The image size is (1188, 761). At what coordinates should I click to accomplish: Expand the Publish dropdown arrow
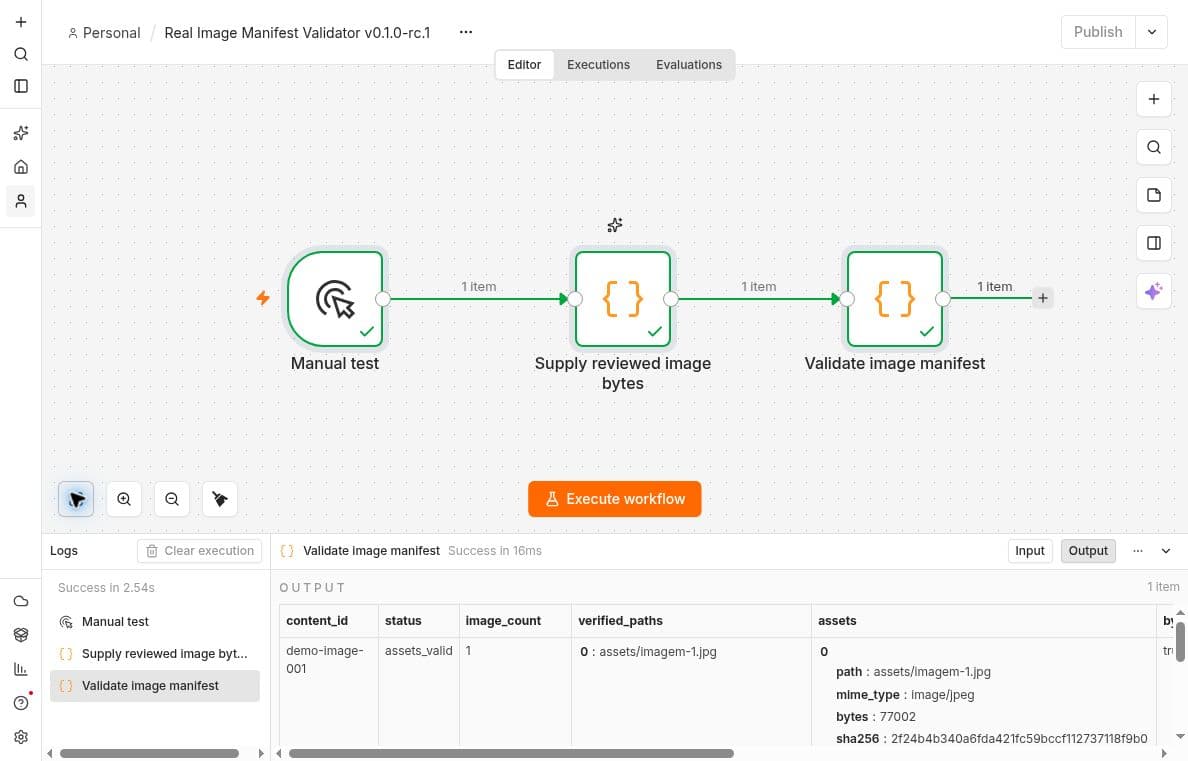tap(1152, 32)
